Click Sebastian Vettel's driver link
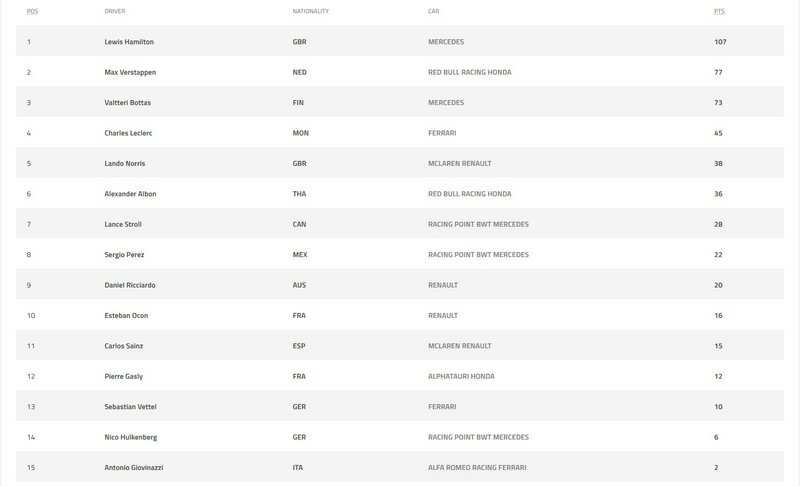This screenshot has height=486, width=800. pos(129,406)
